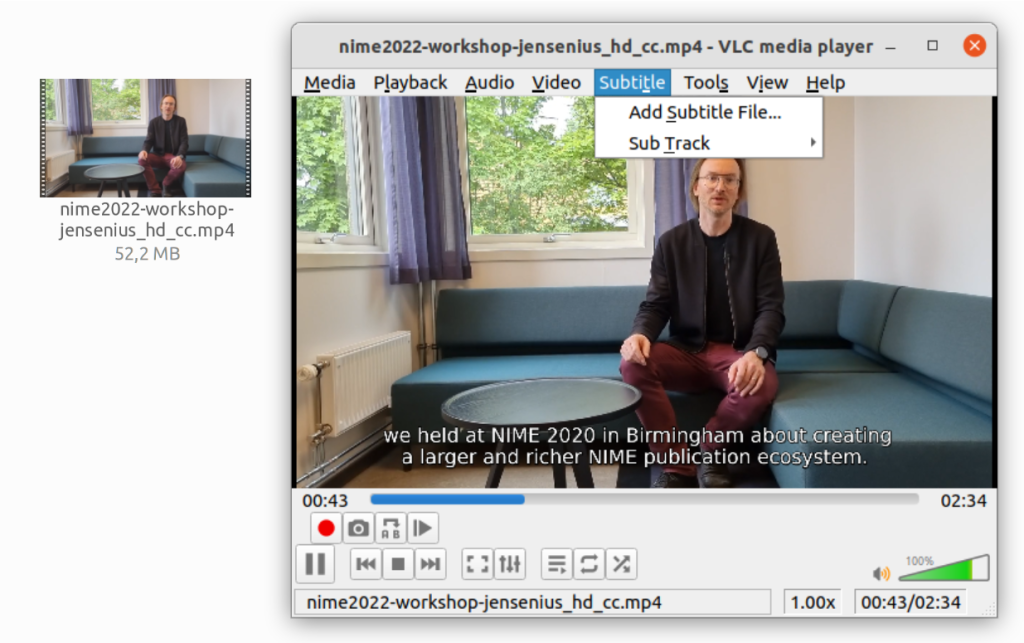Choose Add Subtitle File... option
The height and width of the screenshot is (643, 1024).
(x=709, y=112)
